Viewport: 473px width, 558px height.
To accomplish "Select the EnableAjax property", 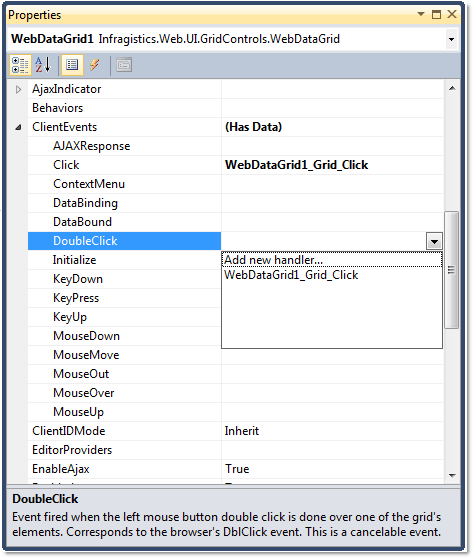I will coord(61,469).
